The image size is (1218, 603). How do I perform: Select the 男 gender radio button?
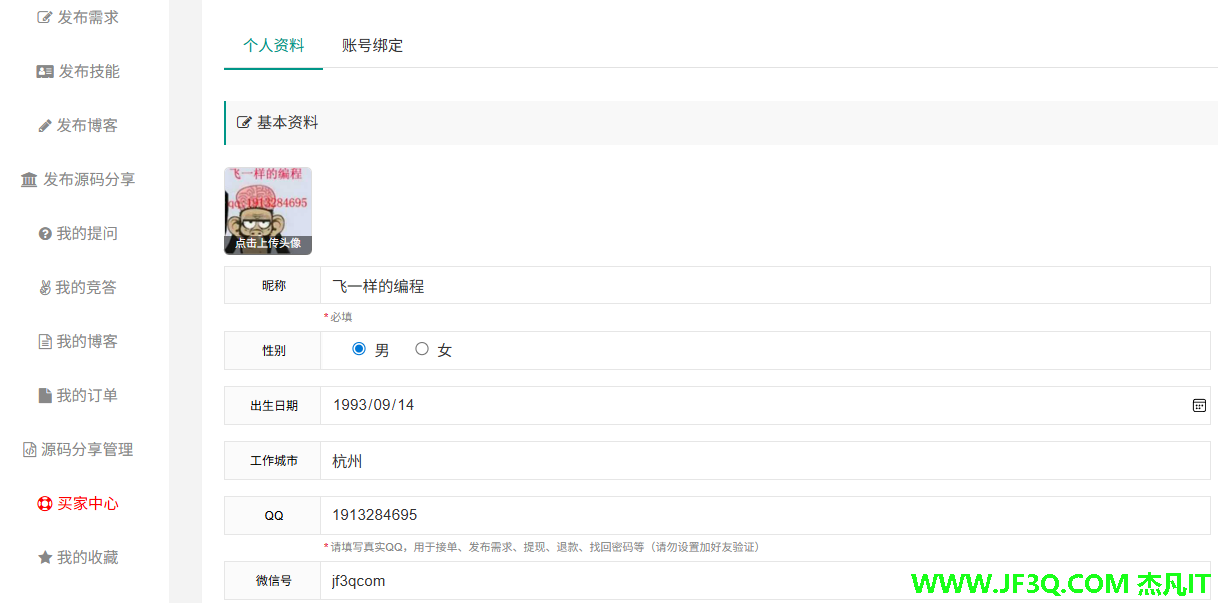[x=359, y=349]
